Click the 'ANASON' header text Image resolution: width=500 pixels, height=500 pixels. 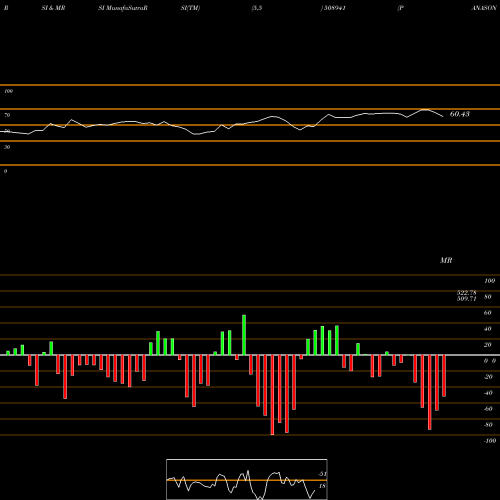pos(484,8)
